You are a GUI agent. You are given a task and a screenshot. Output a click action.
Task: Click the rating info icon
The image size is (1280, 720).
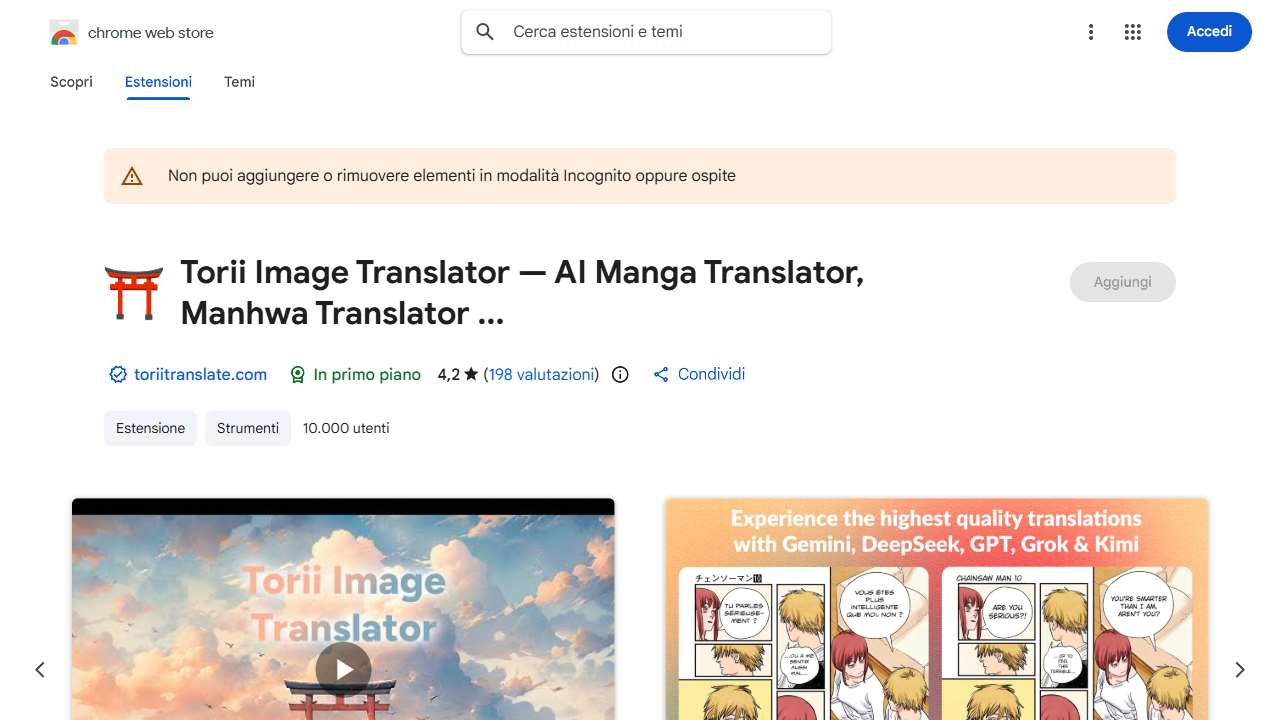pos(620,375)
